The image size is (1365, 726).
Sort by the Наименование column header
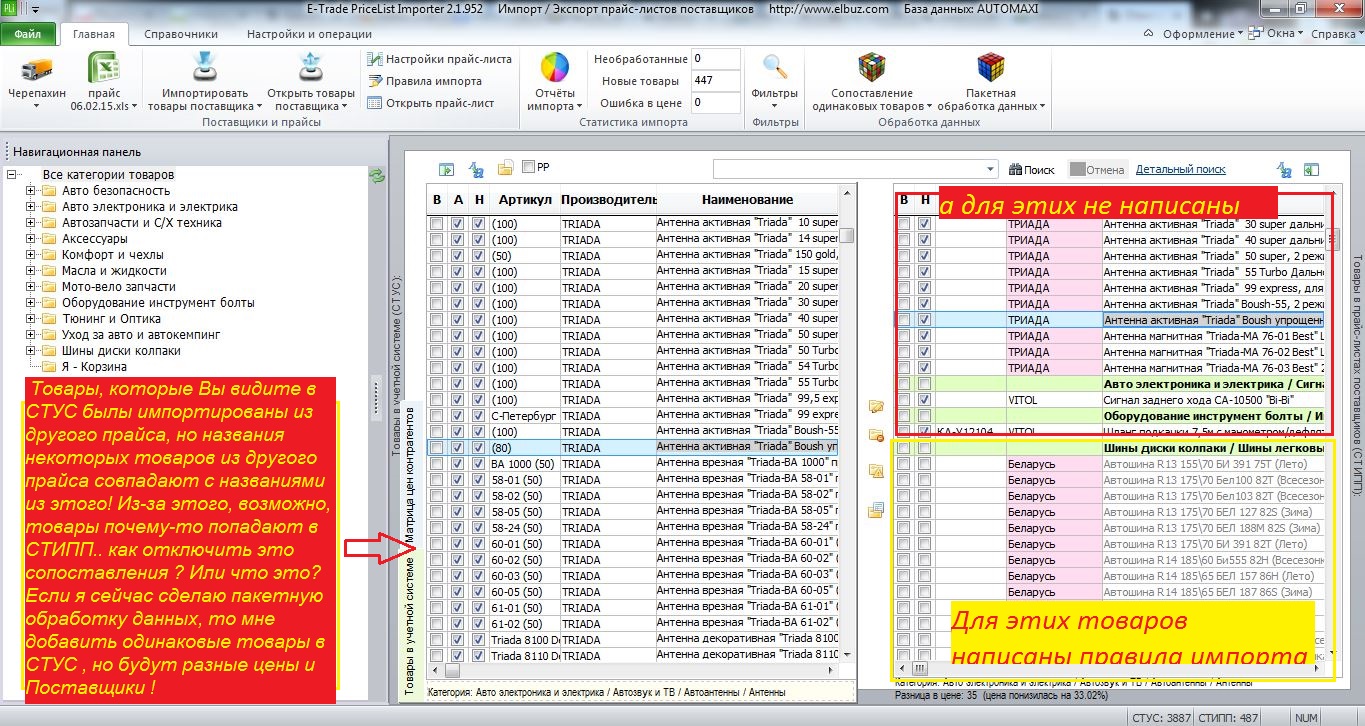(x=747, y=200)
